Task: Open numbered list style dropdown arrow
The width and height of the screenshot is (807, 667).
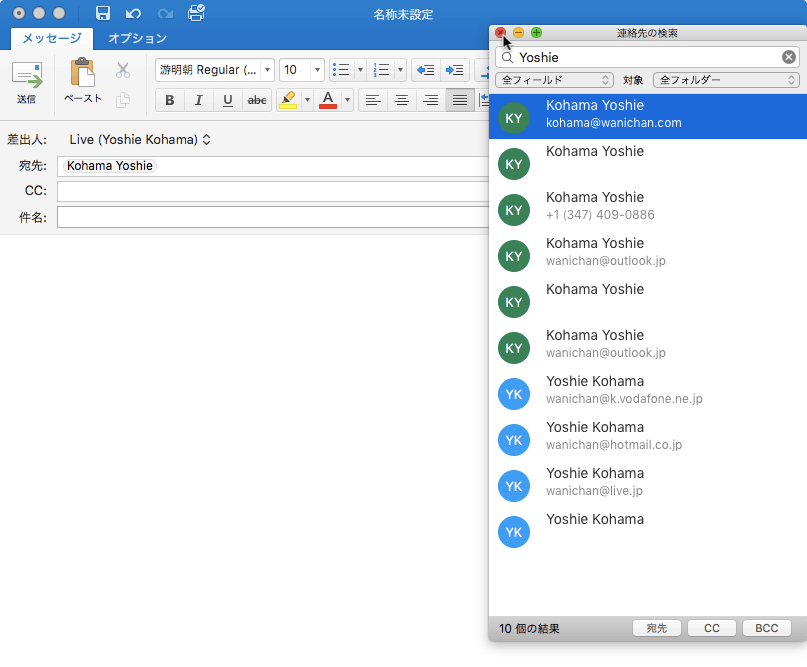Action: (400, 69)
